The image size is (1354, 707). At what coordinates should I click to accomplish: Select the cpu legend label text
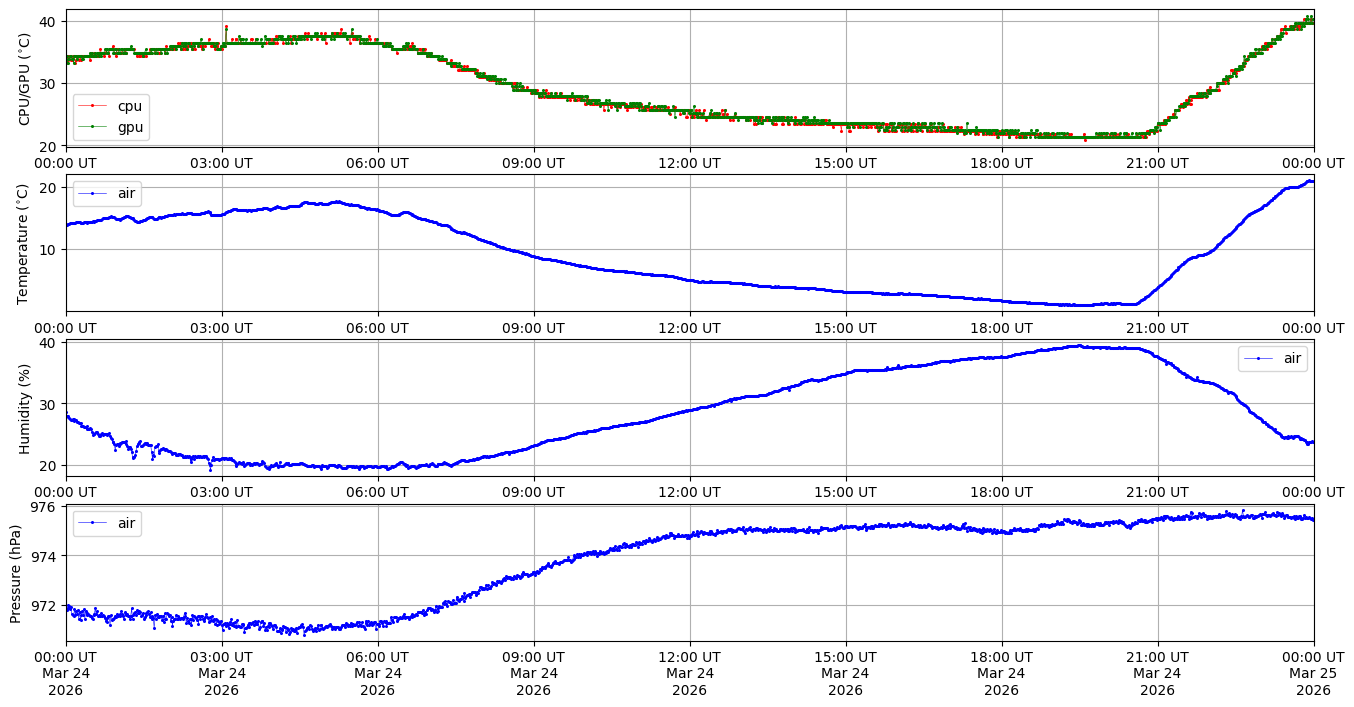coord(130,106)
